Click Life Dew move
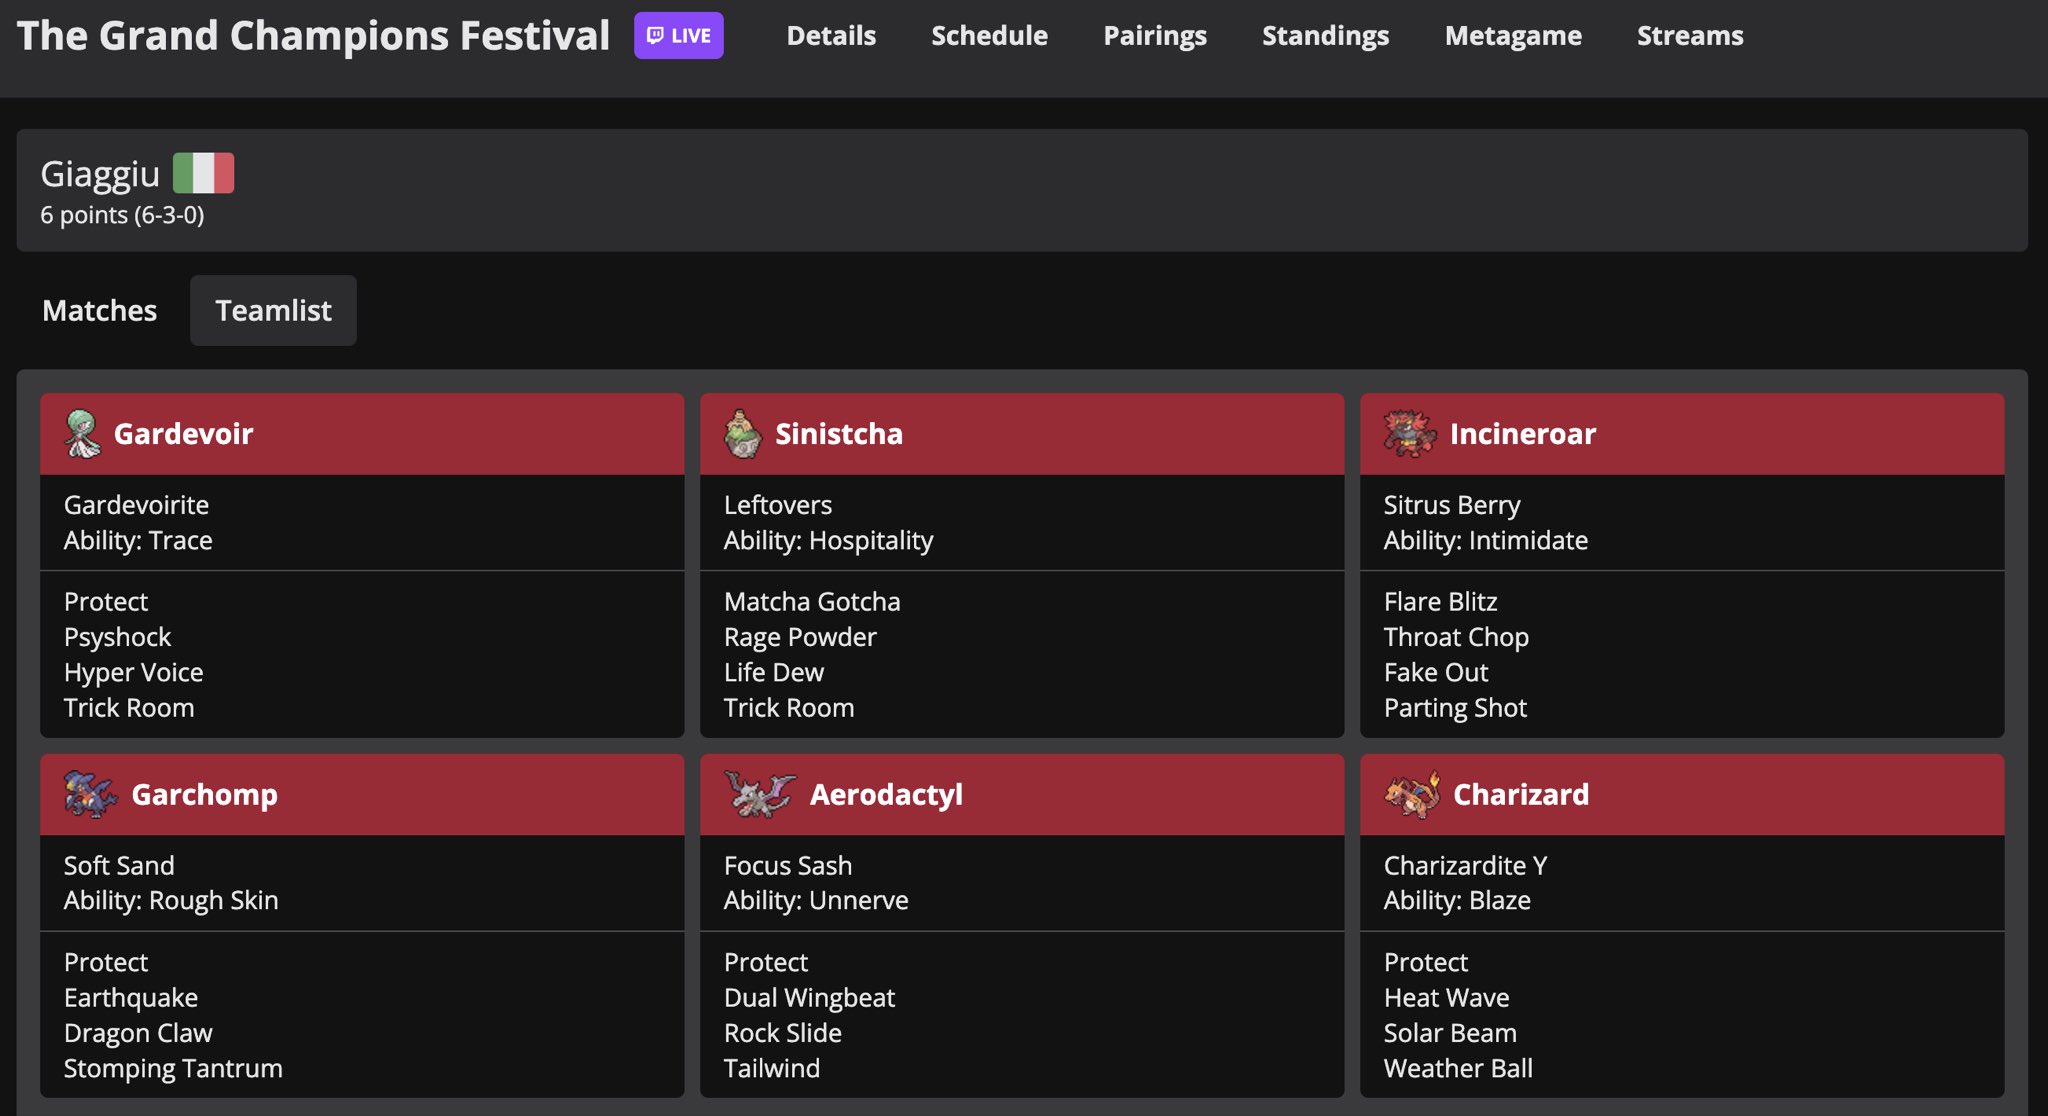 coord(774,672)
